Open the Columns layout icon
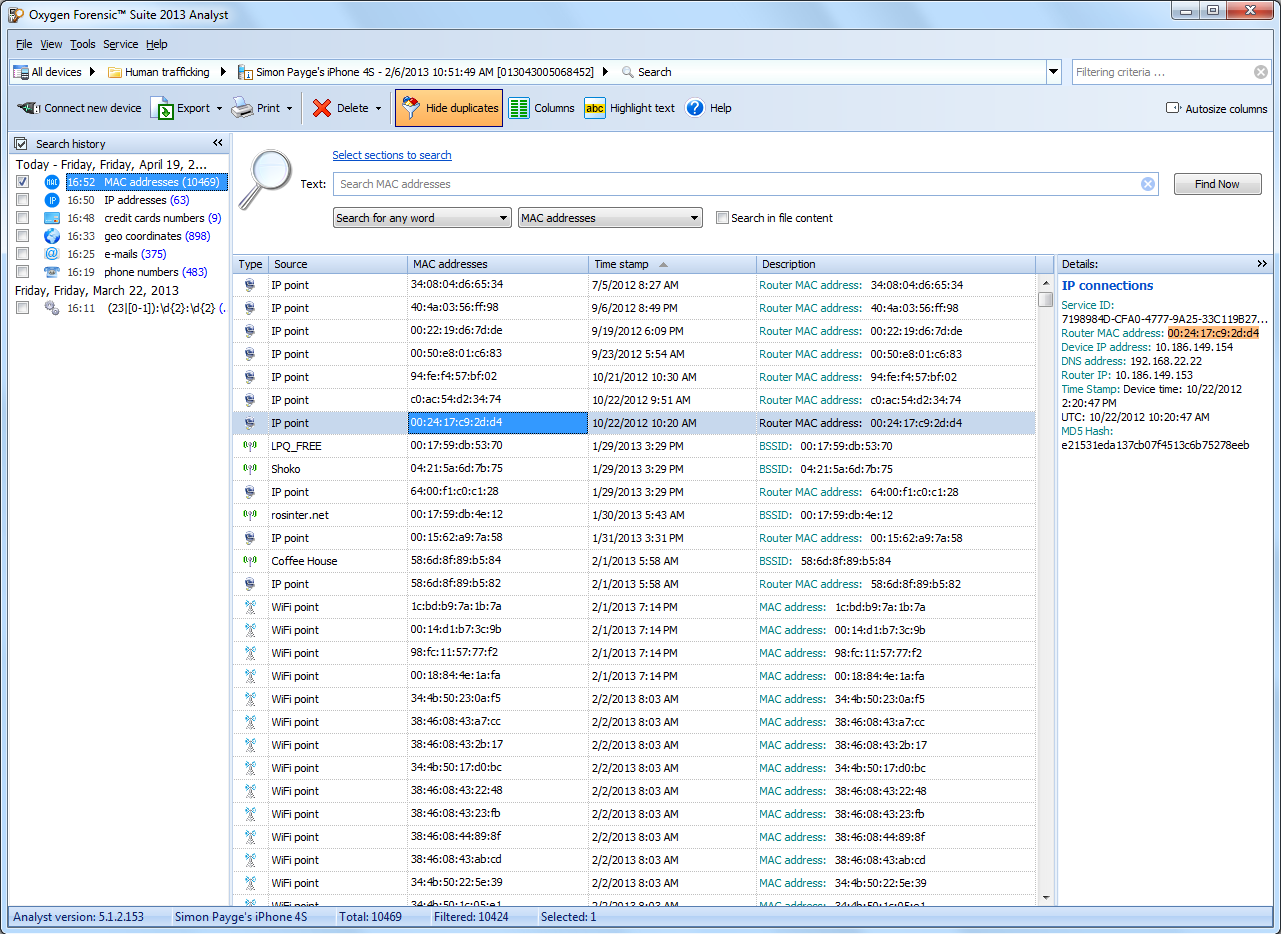 pyautogui.click(x=518, y=108)
